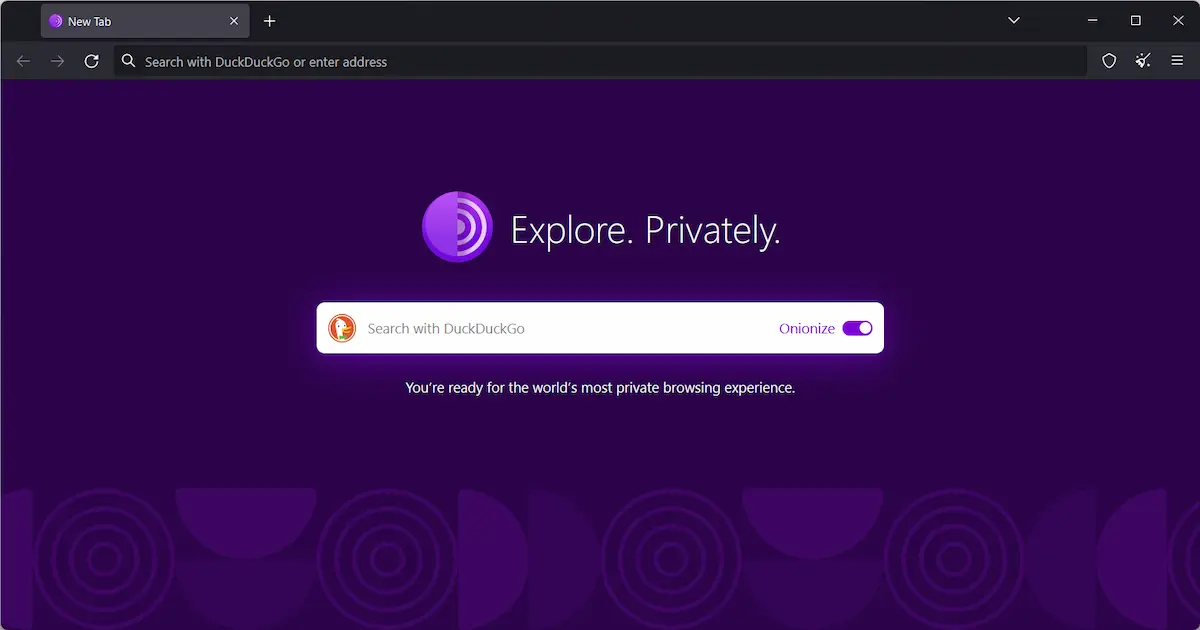Open a new tab with the plus button

[269, 20]
